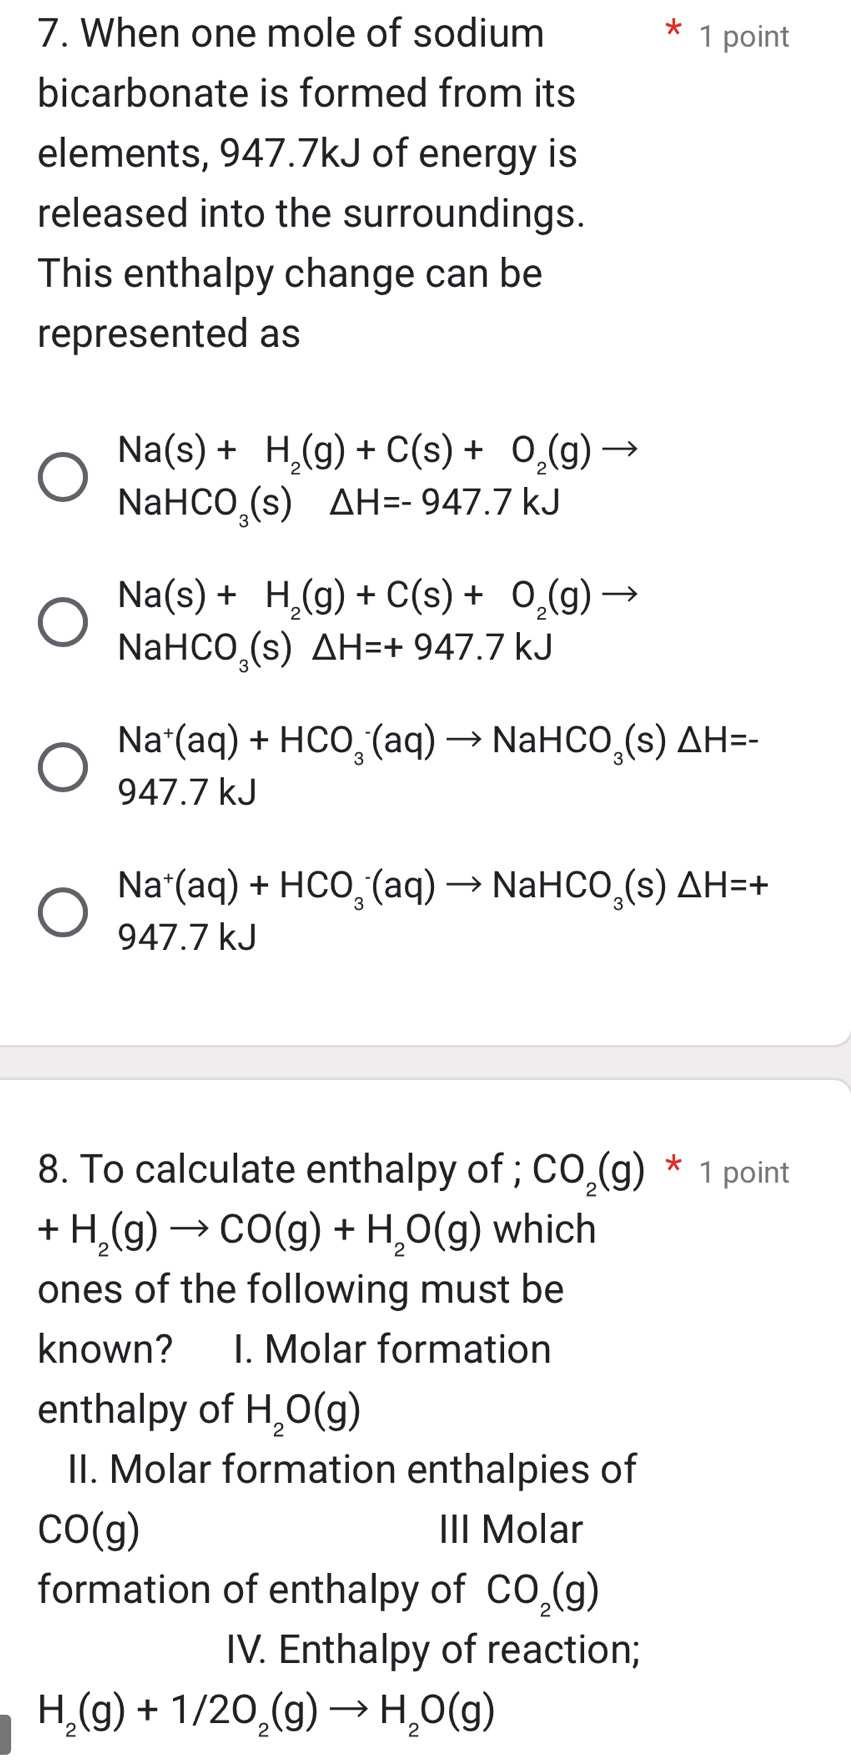
Task: Click statement 'I. Molar formation' text
Action: coord(391,1349)
